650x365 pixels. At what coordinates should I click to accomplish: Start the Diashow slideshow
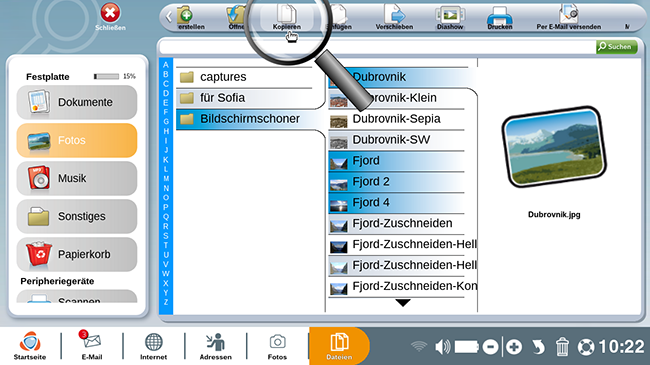click(x=450, y=17)
